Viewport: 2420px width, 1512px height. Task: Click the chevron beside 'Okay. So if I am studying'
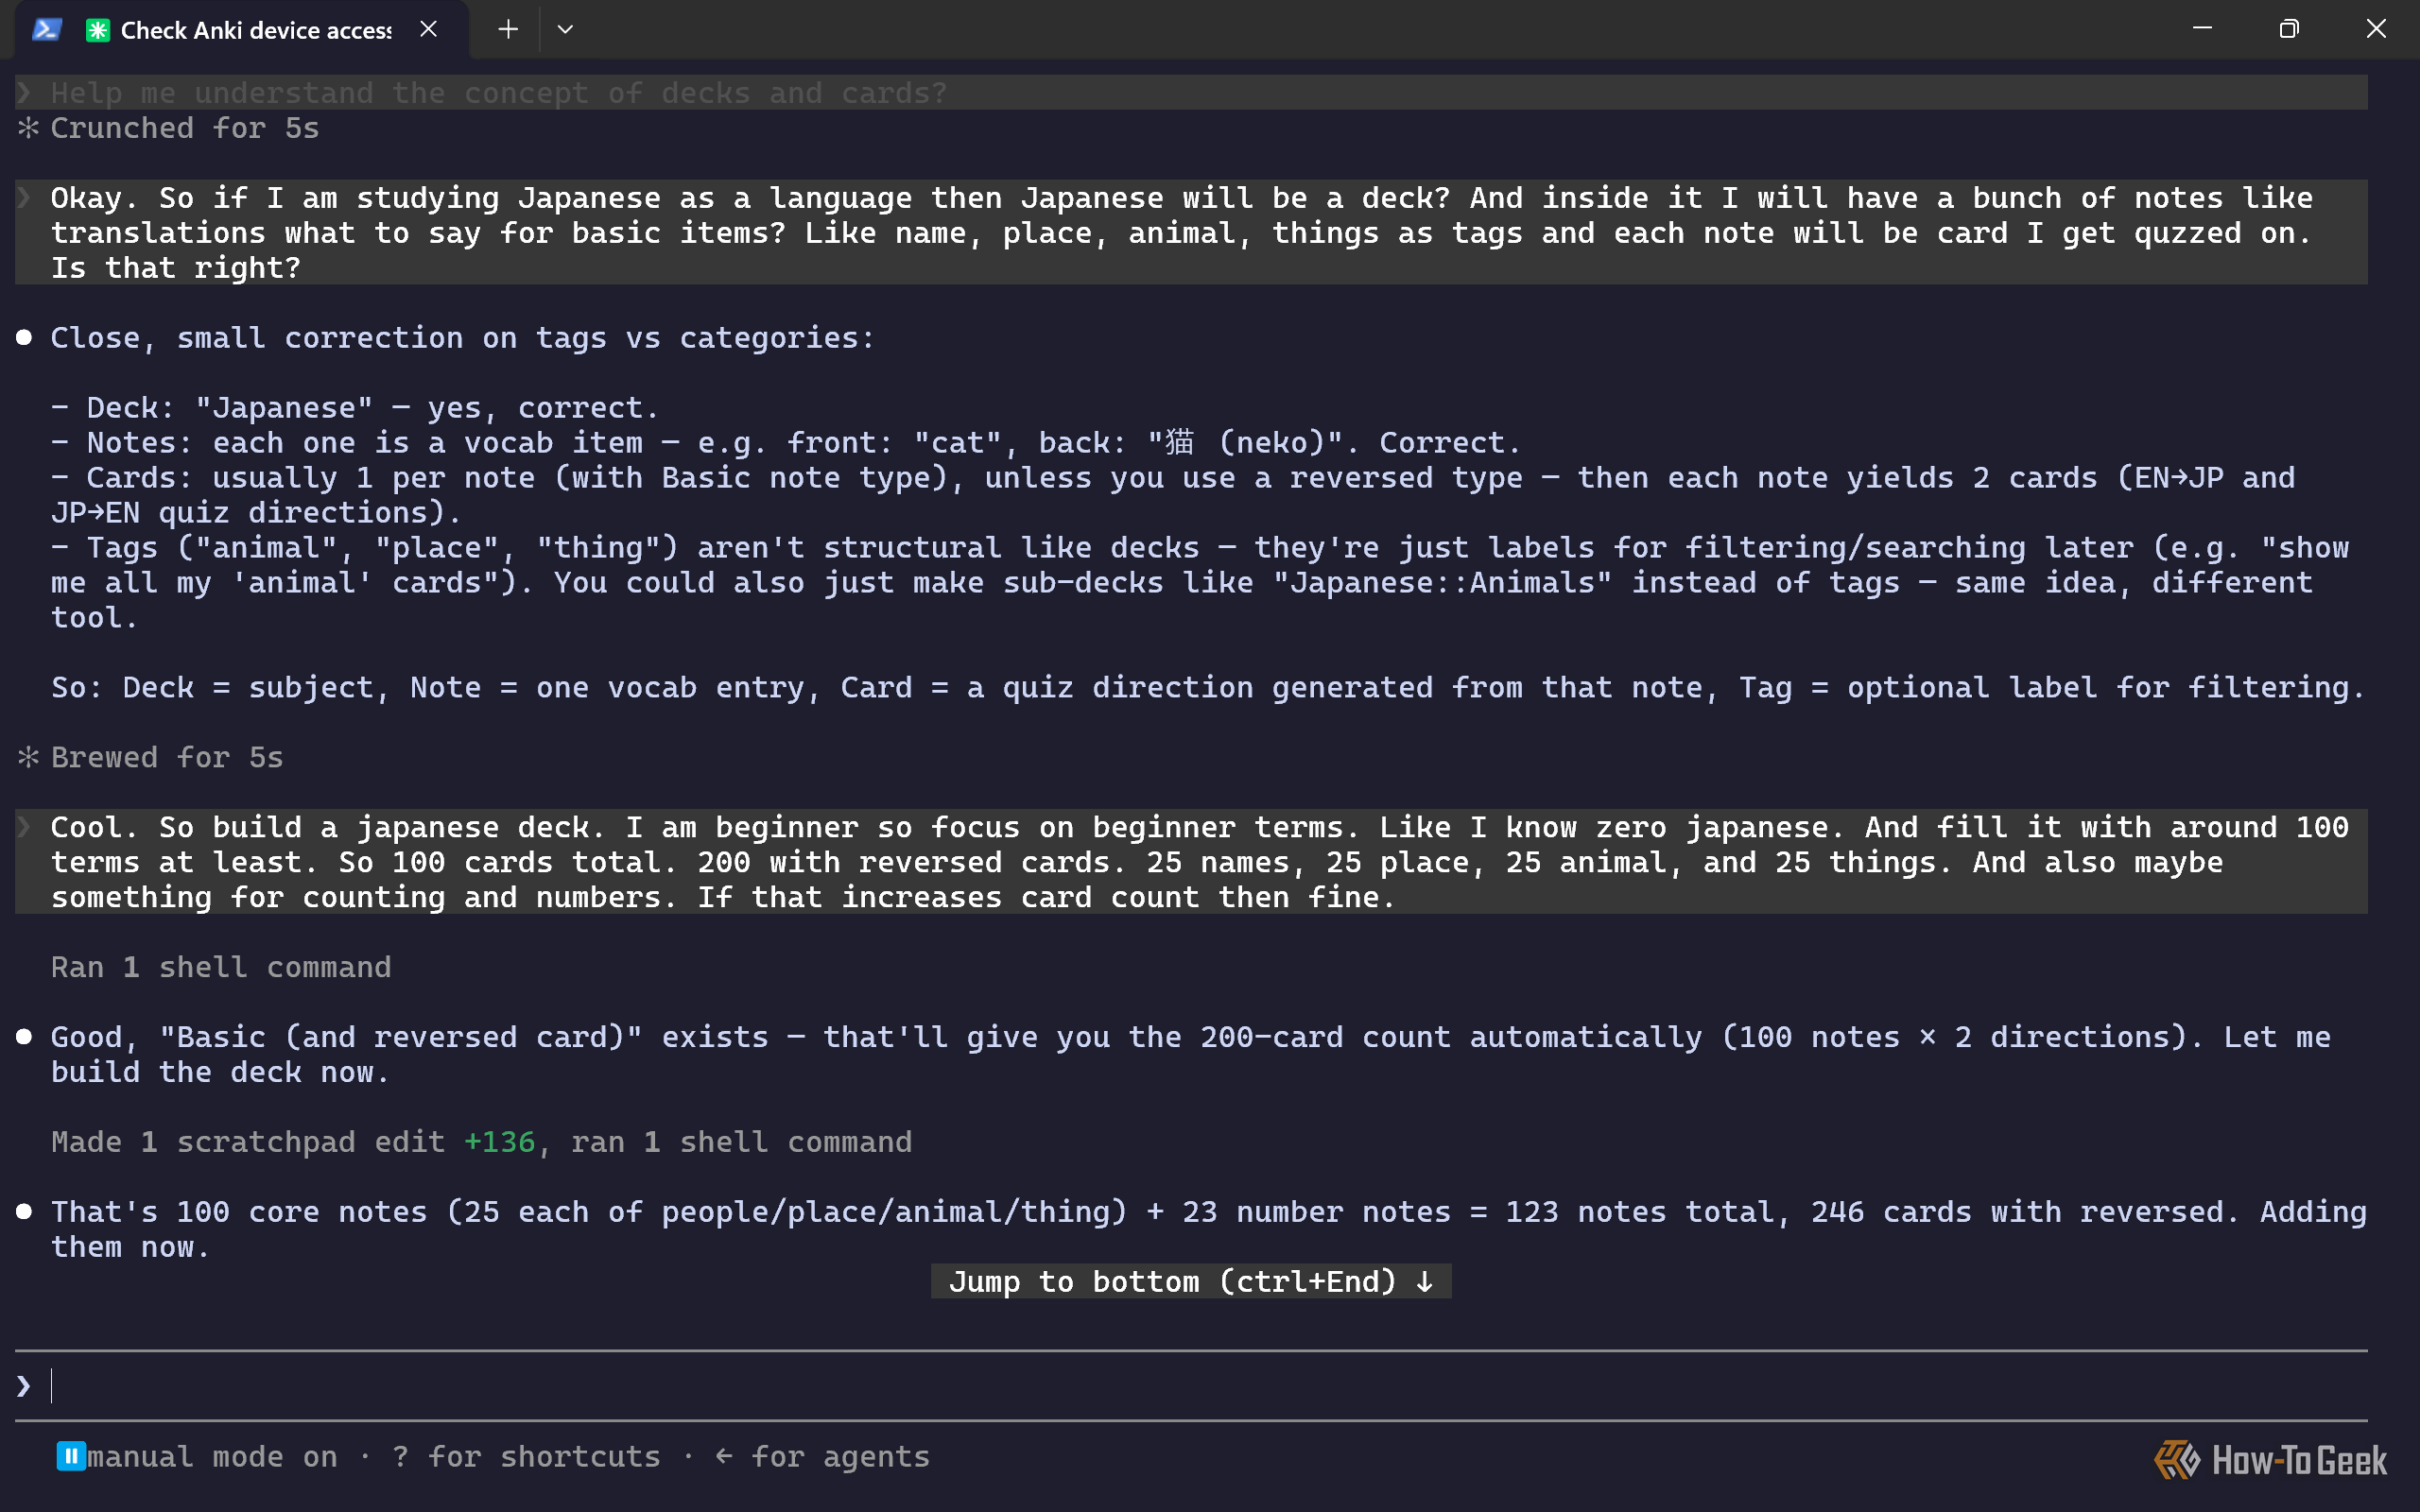tap(25, 197)
